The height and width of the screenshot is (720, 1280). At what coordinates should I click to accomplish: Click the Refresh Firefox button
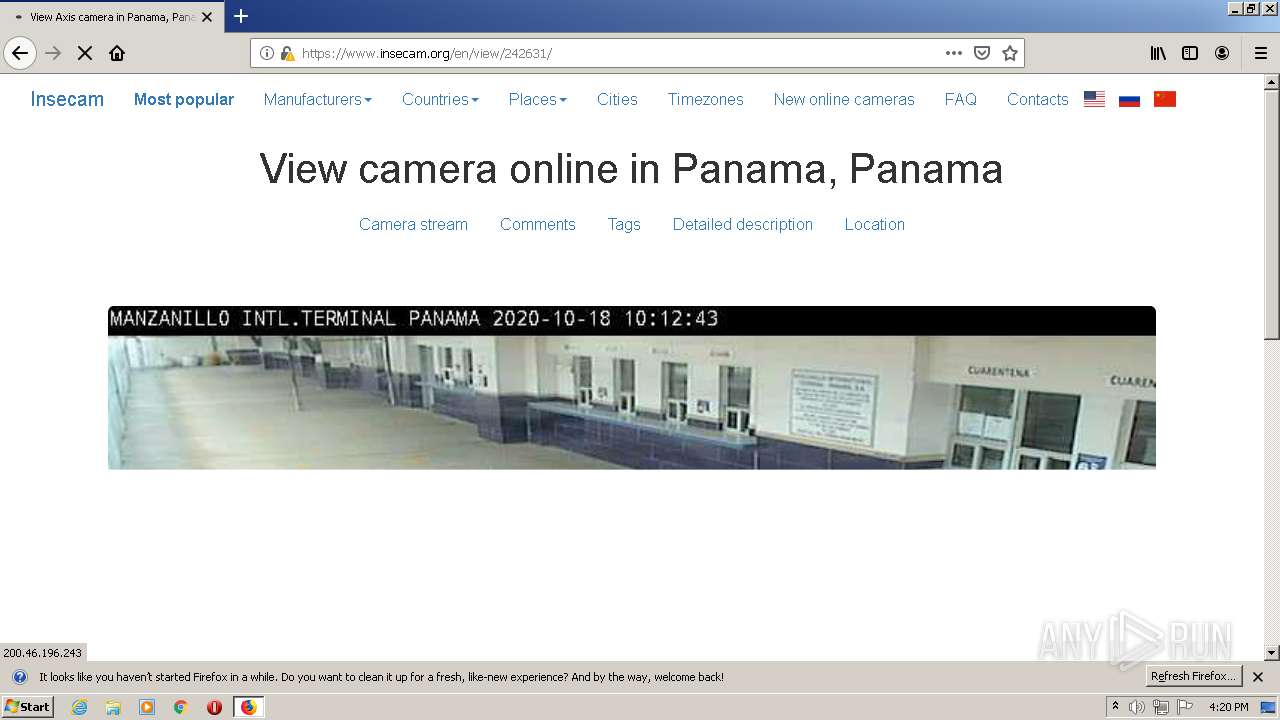pos(1194,677)
